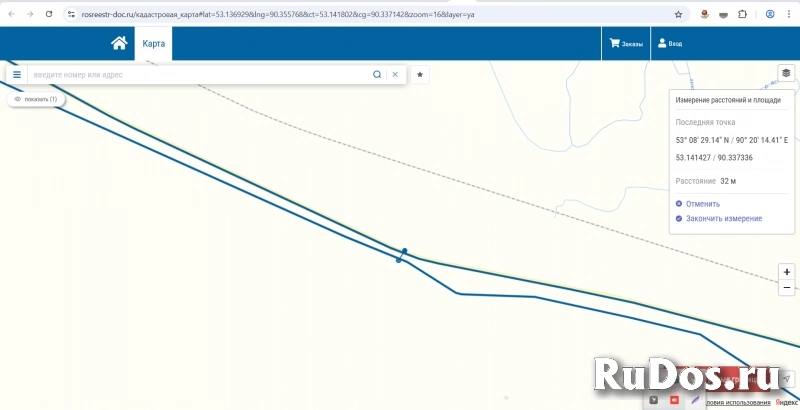Click the Вход login button

pos(669,44)
